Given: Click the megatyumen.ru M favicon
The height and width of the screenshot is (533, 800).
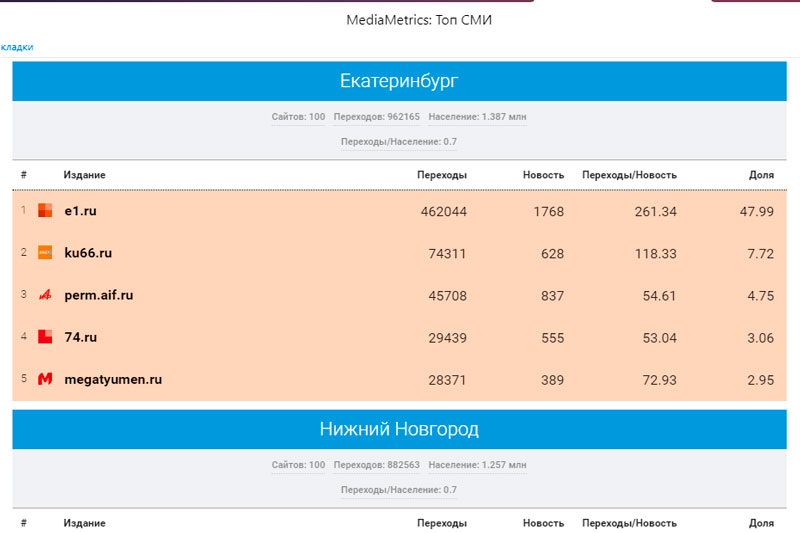Looking at the screenshot, I should pos(45,379).
